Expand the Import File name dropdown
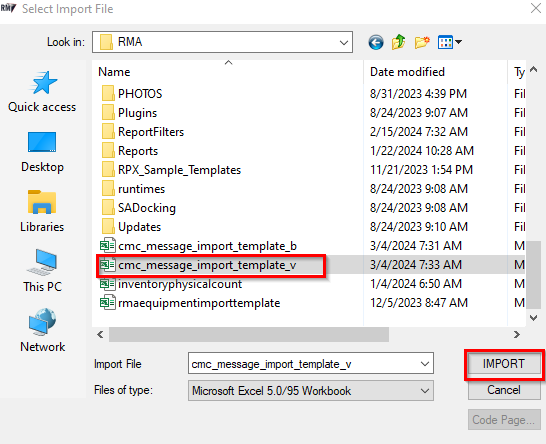Viewport: 546px width, 444px height. [424, 364]
